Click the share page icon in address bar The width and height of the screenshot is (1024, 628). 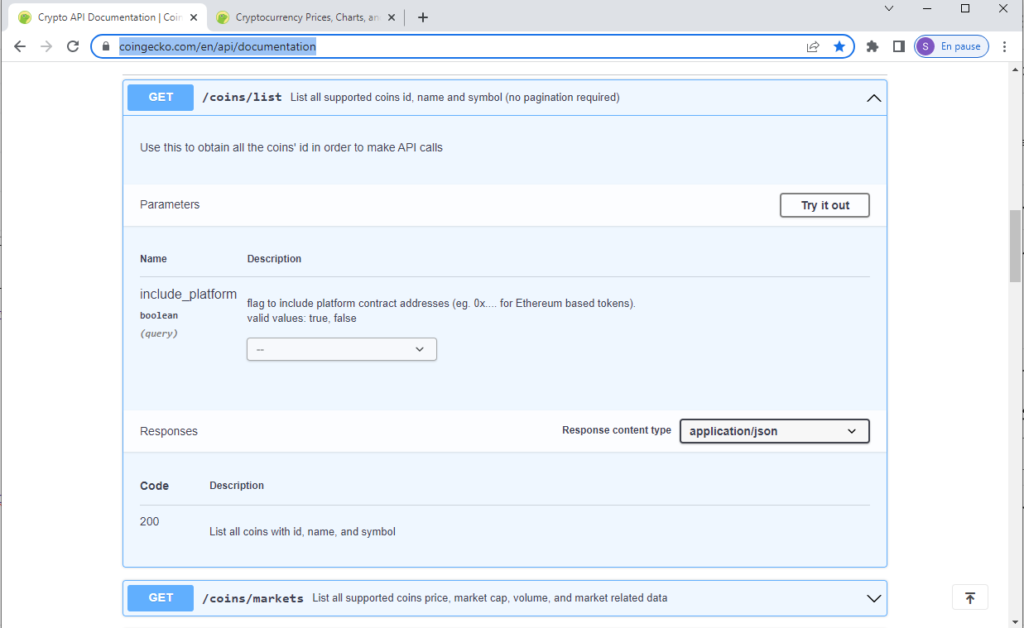tap(813, 46)
